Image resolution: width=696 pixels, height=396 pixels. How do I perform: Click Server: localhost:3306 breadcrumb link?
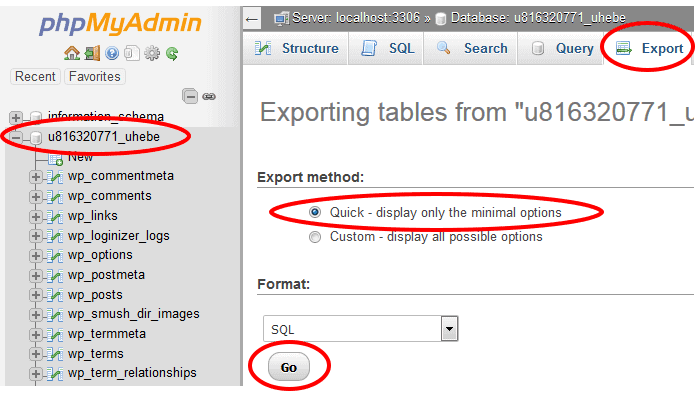pyautogui.click(x=356, y=18)
